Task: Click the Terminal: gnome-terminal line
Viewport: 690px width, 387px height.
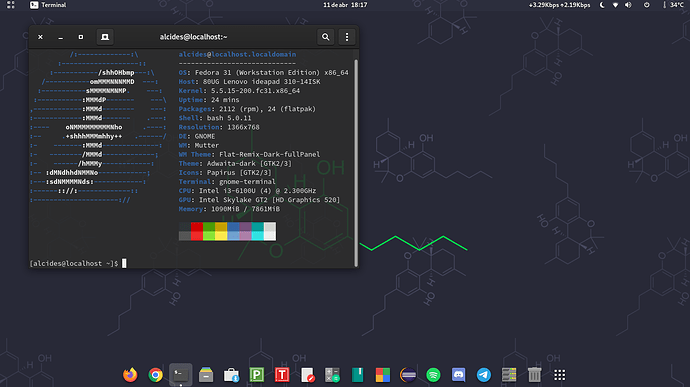Action: [x=227, y=181]
